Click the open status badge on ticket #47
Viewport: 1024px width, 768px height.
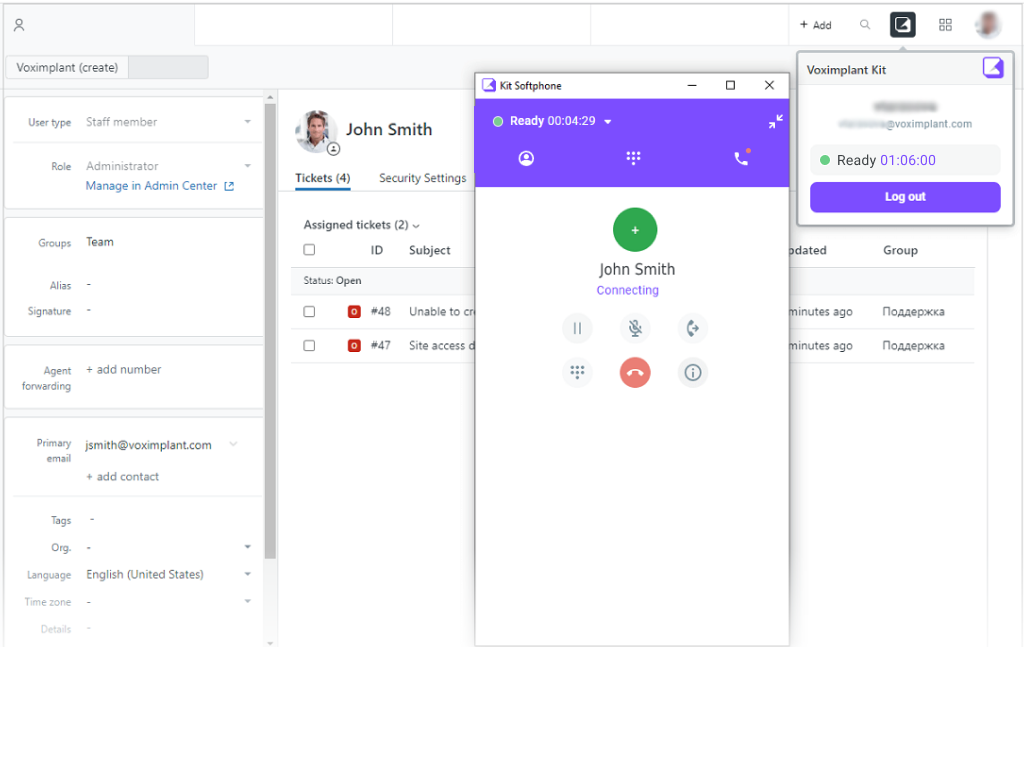(354, 345)
